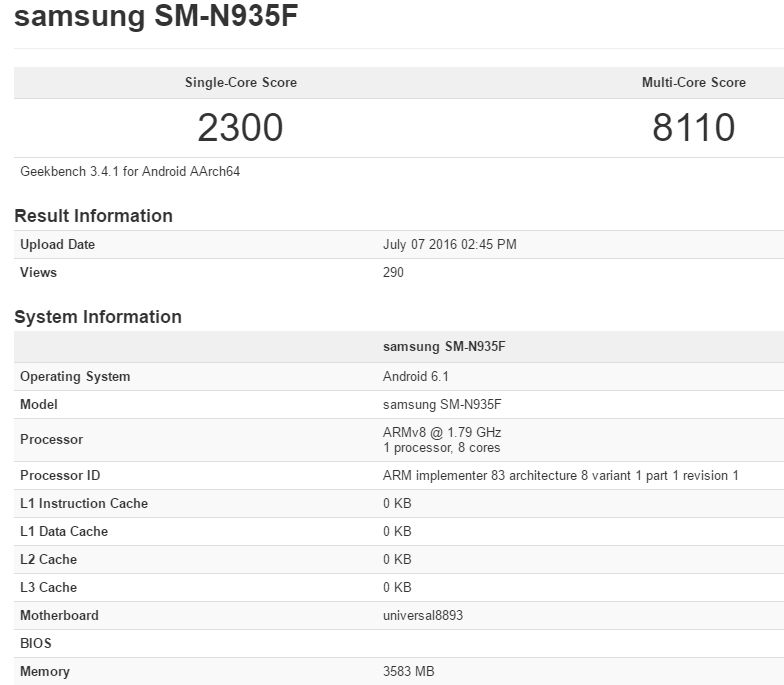Click the ARM implementer 83 architecture value
This screenshot has width=784, height=685.
pos(560,476)
